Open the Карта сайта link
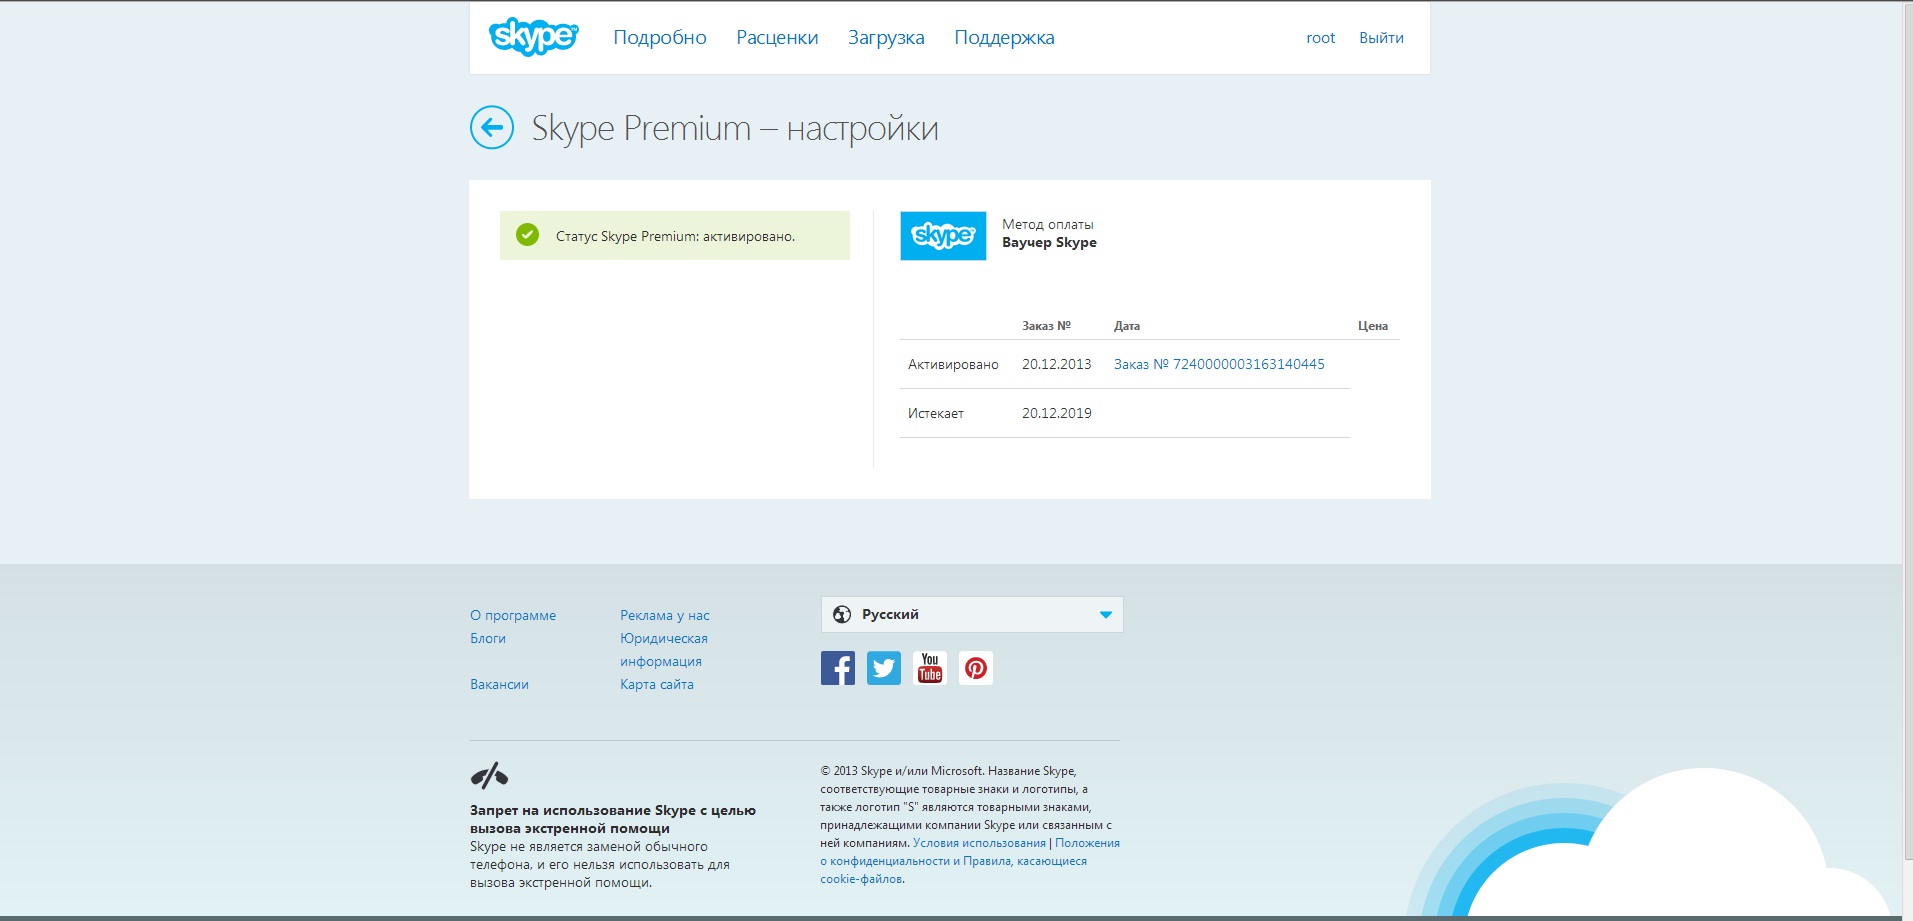1913x921 pixels. click(x=657, y=684)
